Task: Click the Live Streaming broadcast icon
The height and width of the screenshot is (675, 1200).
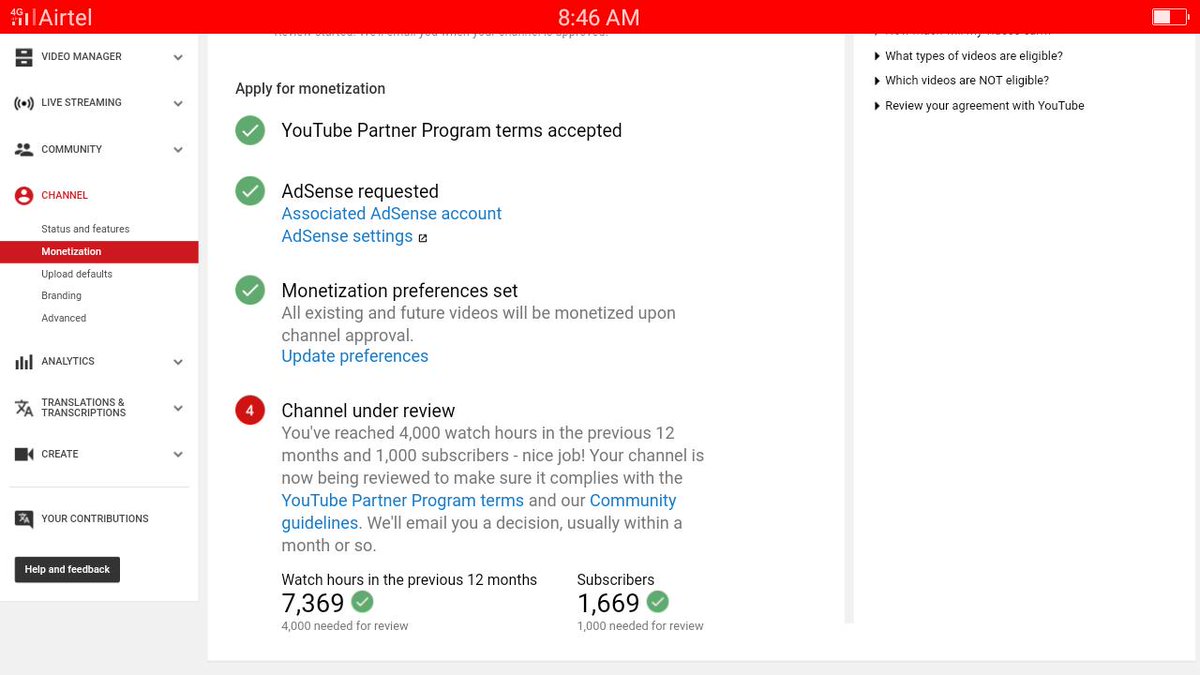Action: coord(24,103)
